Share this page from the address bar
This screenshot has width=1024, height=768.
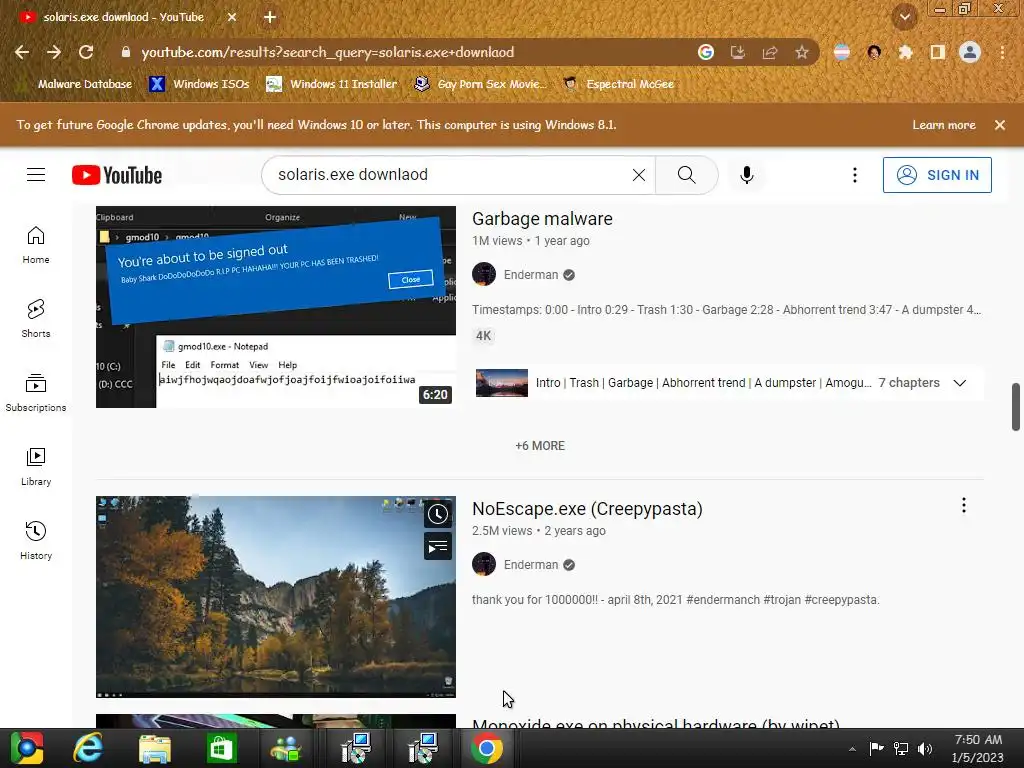(770, 52)
